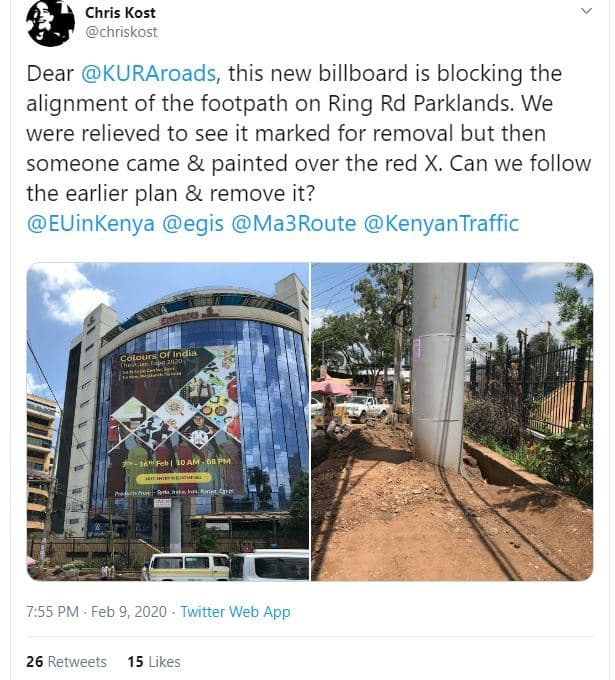This screenshot has width=615, height=680.
Task: Open the @chriskost handle link
Action: pos(121,32)
